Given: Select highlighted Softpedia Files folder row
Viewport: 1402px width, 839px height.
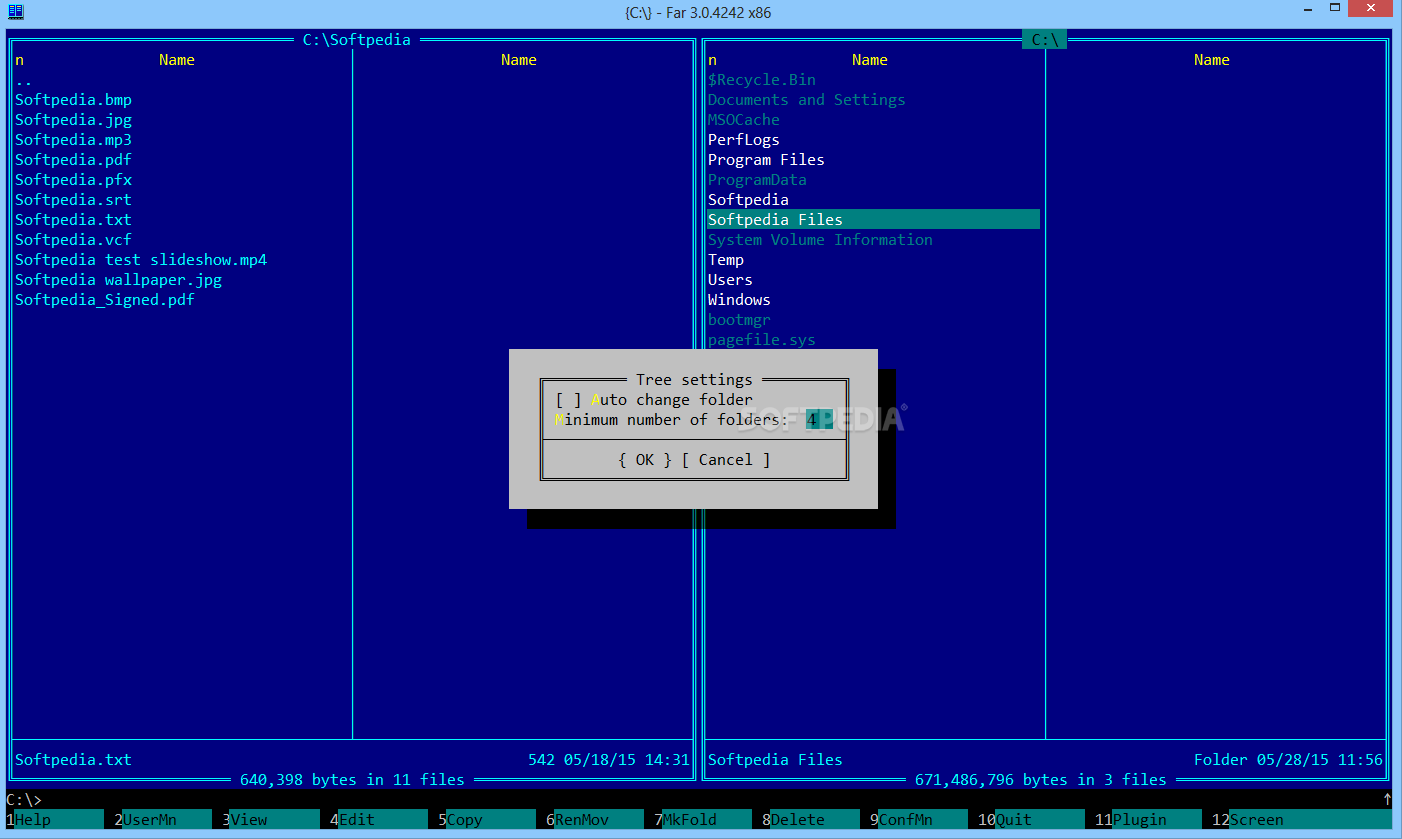Looking at the screenshot, I should pos(873,220).
